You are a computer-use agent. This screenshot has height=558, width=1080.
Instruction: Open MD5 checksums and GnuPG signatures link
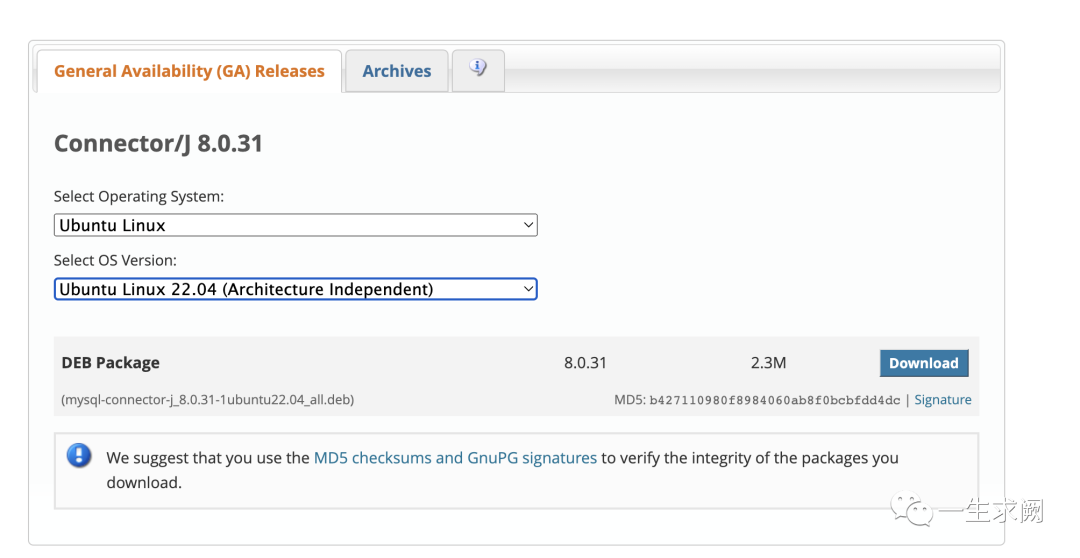coord(455,458)
